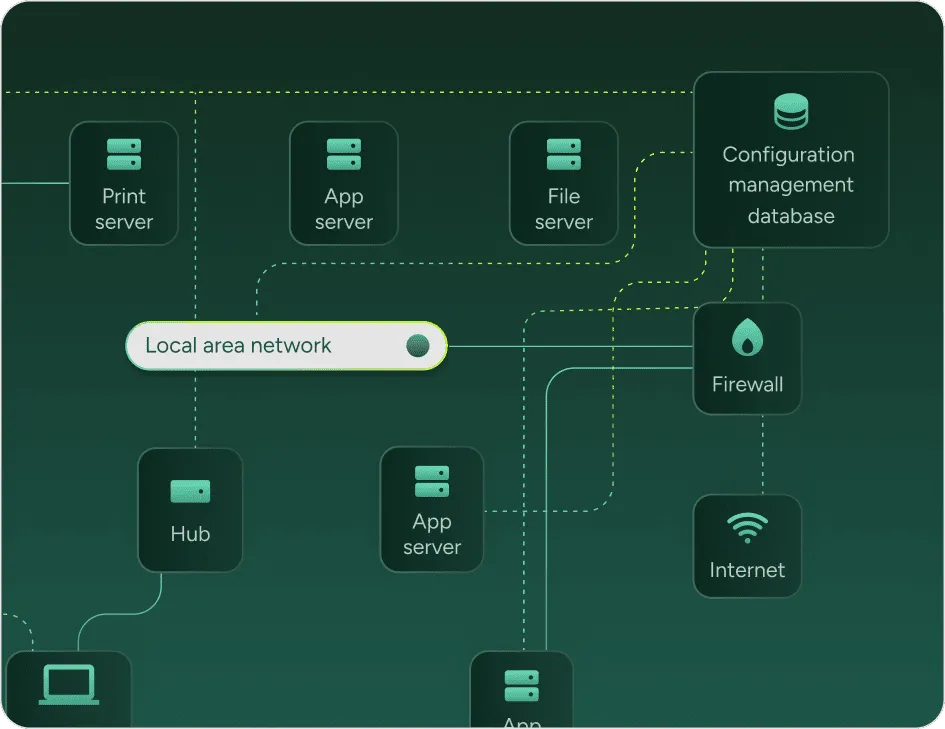This screenshot has height=729, width=945.
Task: Click the Print server stacked-drive icon
Action: (124, 154)
